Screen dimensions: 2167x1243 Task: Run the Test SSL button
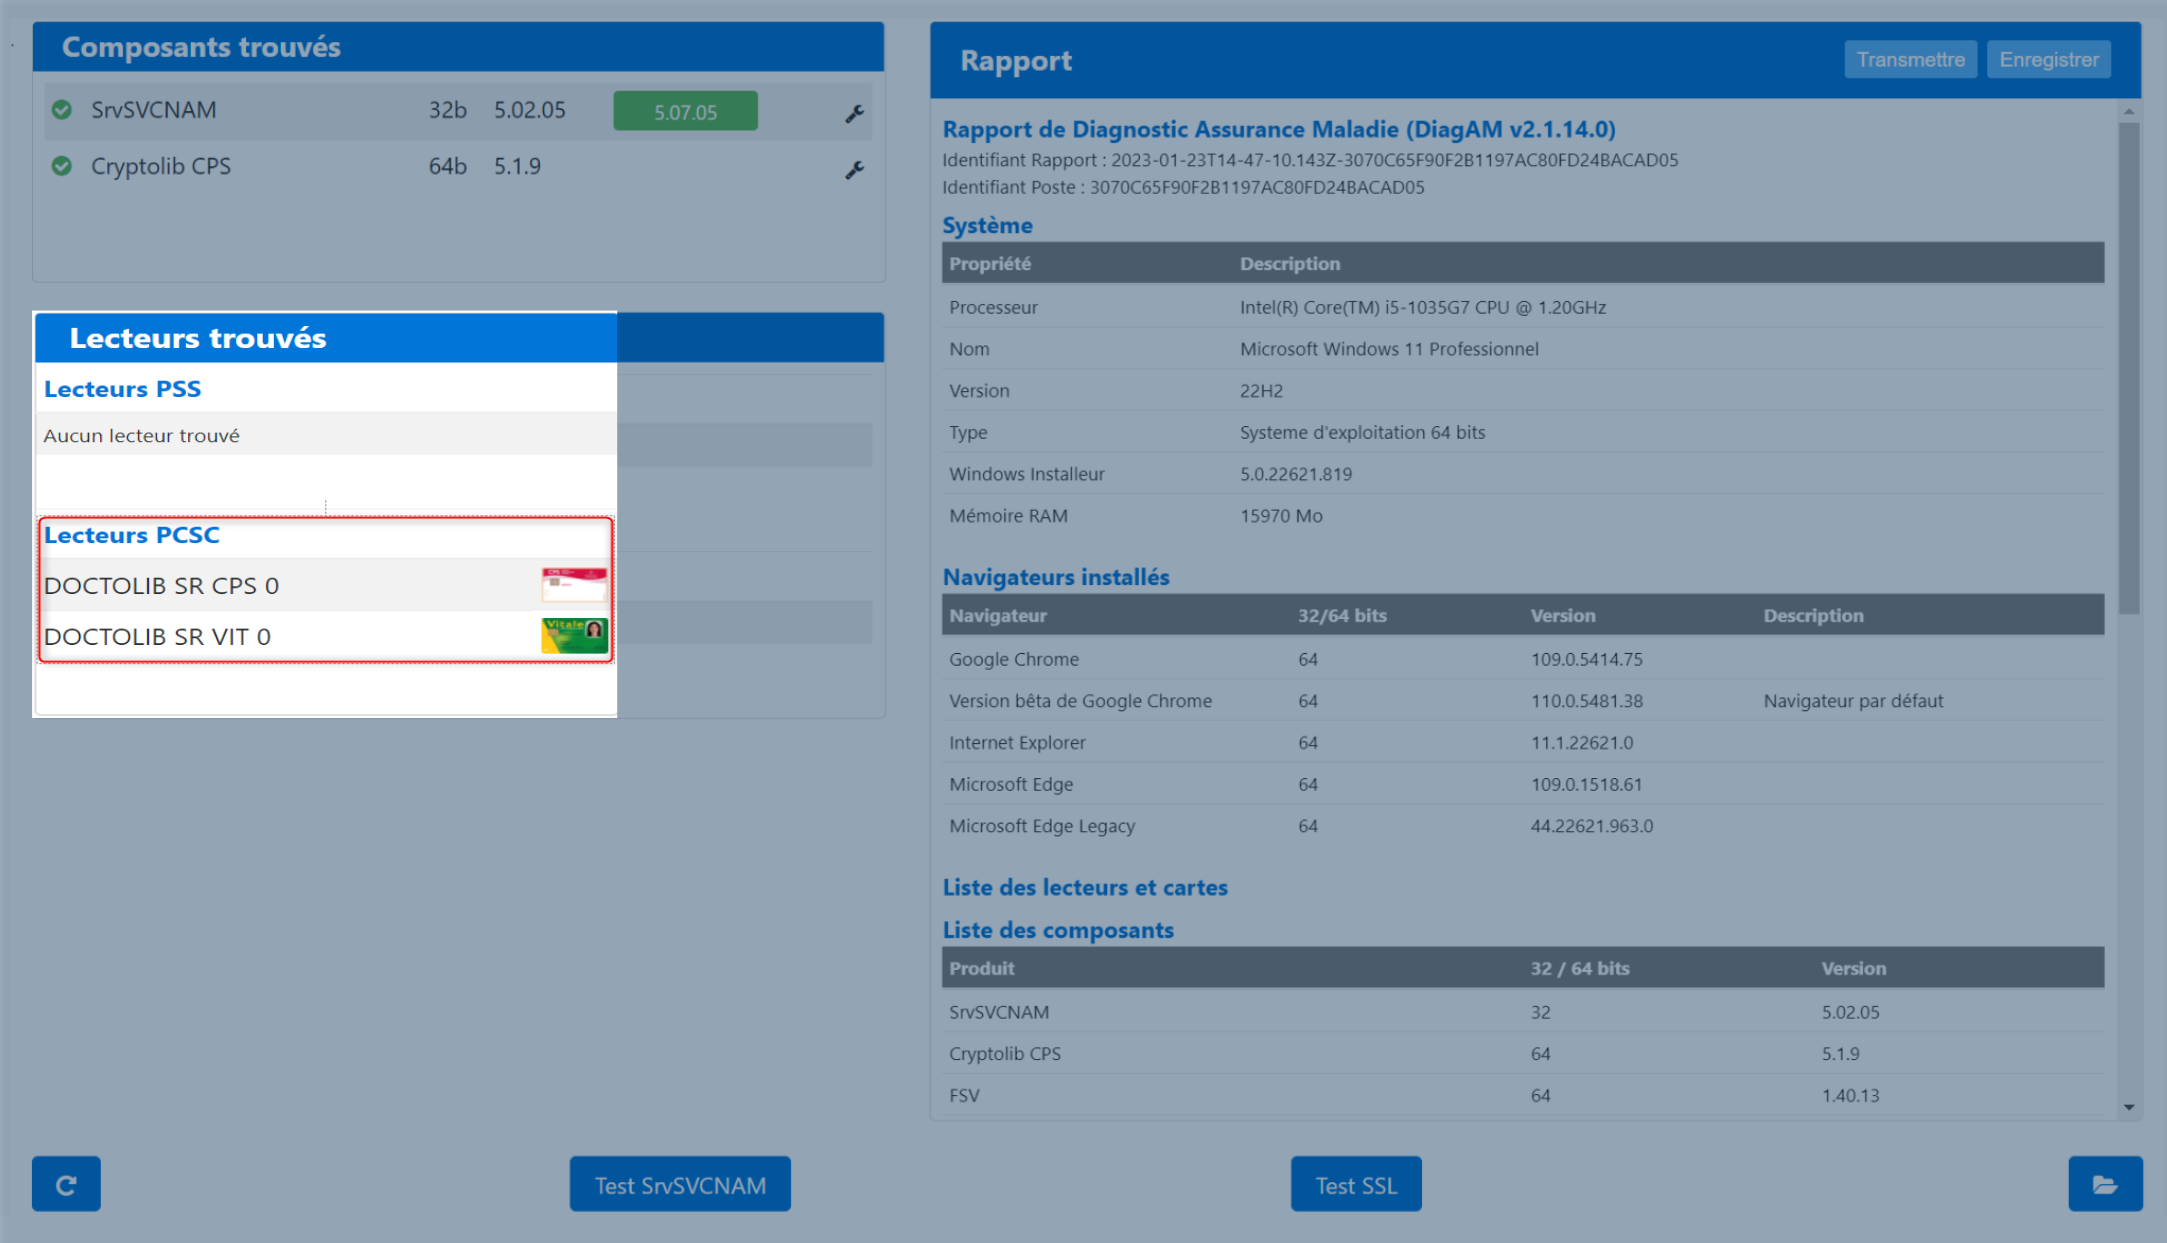(1356, 1184)
